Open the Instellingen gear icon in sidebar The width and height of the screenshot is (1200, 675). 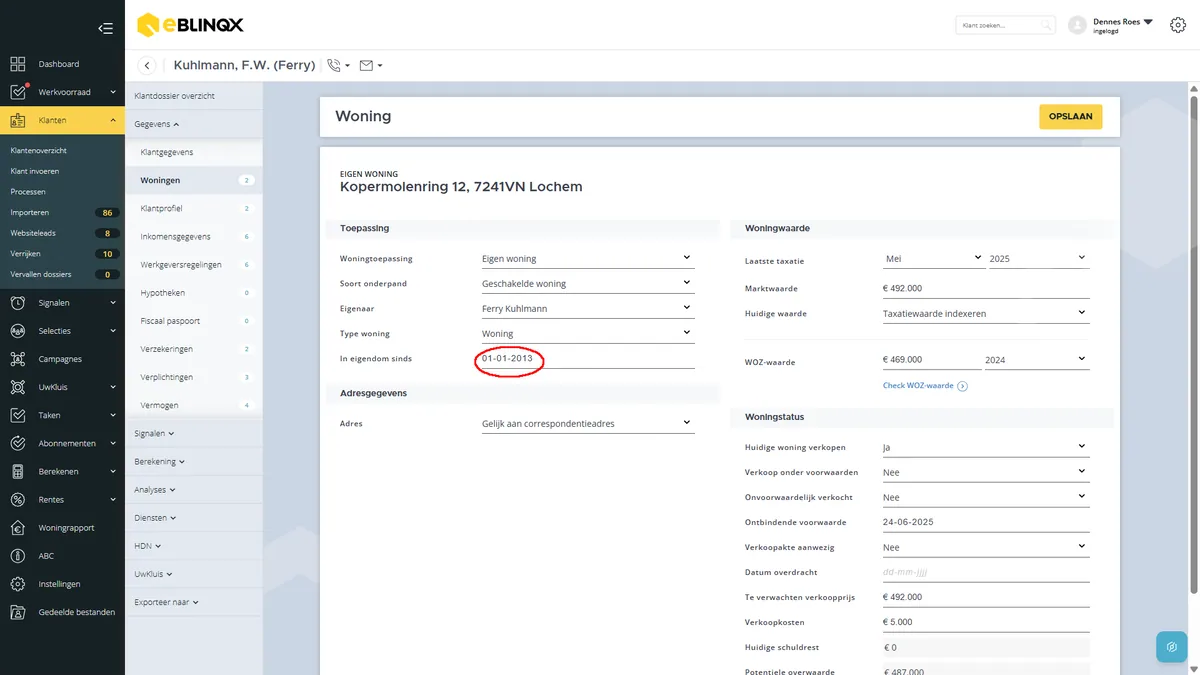[x=18, y=584]
